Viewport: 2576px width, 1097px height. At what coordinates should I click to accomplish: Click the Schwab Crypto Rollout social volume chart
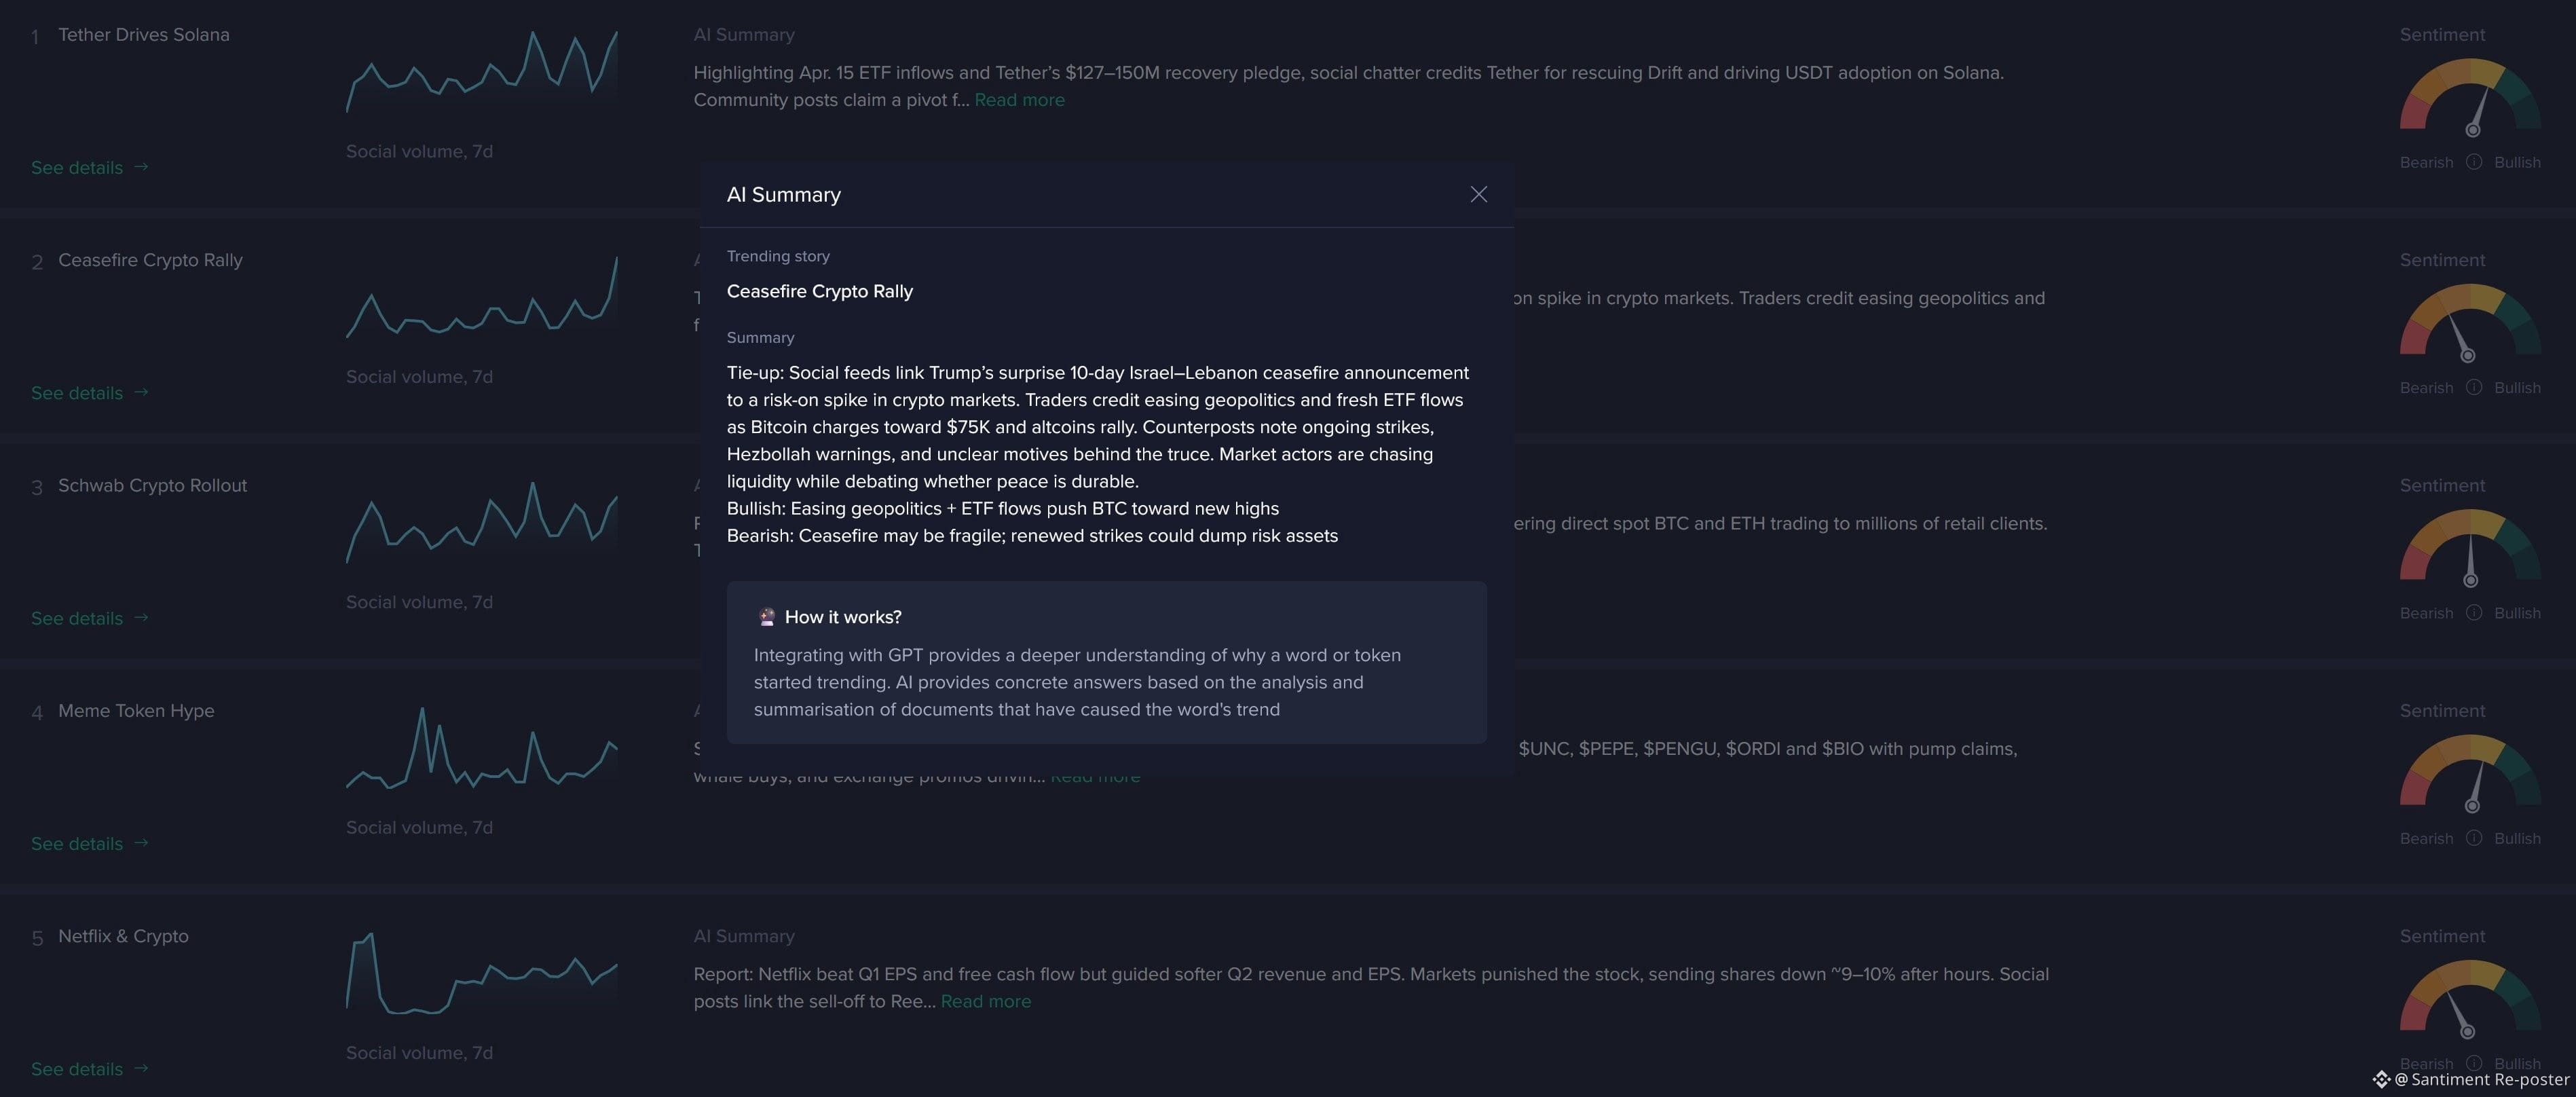click(x=482, y=522)
